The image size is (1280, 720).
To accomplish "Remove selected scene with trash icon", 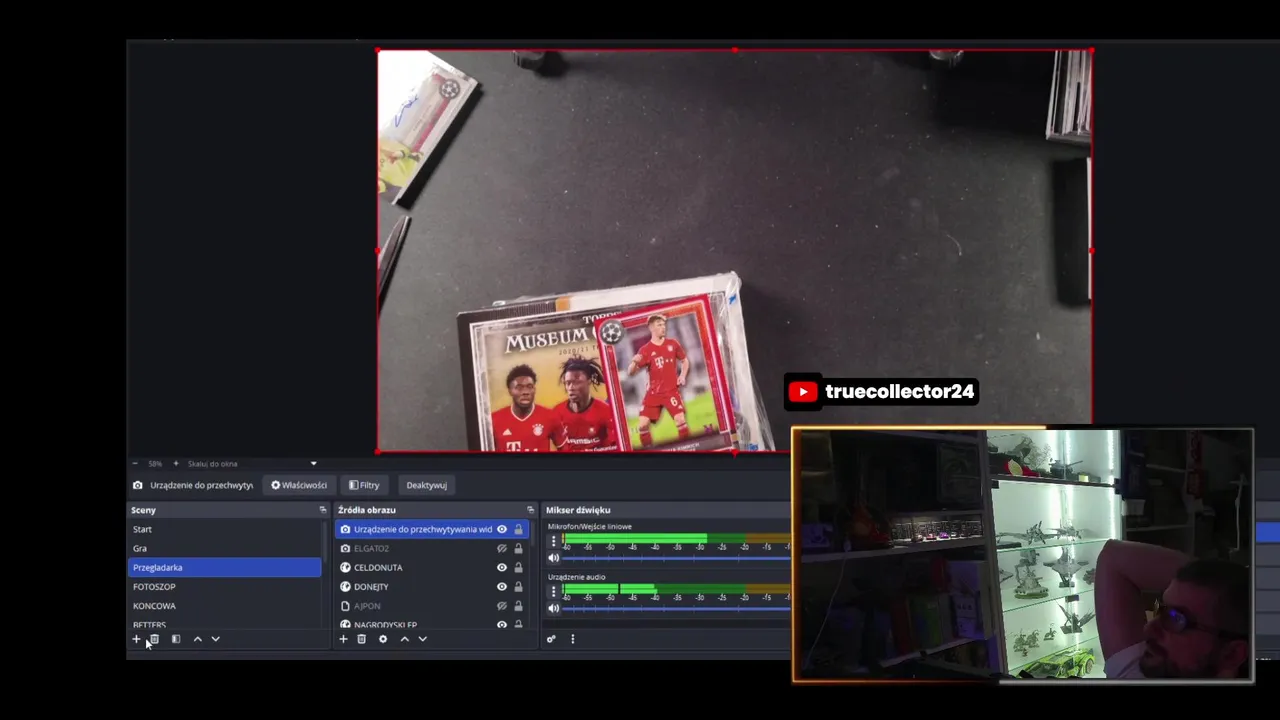I will (x=154, y=639).
